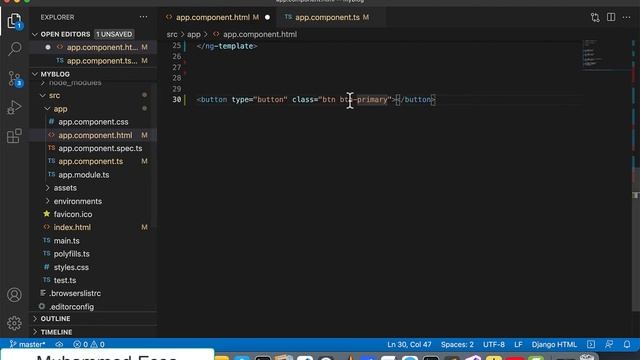Image resolution: width=640 pixels, height=360 pixels.
Task: Open Explorer's more actions ellipsis
Action: (x=143, y=17)
